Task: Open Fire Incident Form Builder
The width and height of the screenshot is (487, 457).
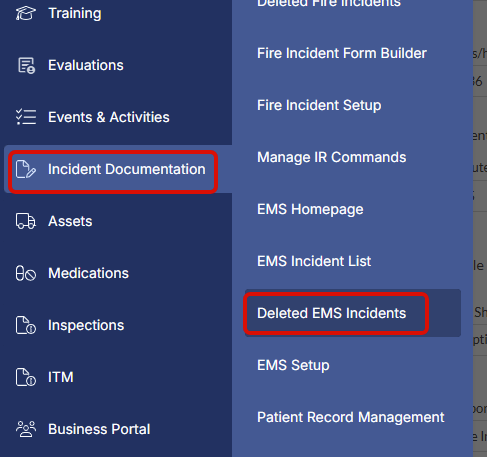Action: point(342,53)
